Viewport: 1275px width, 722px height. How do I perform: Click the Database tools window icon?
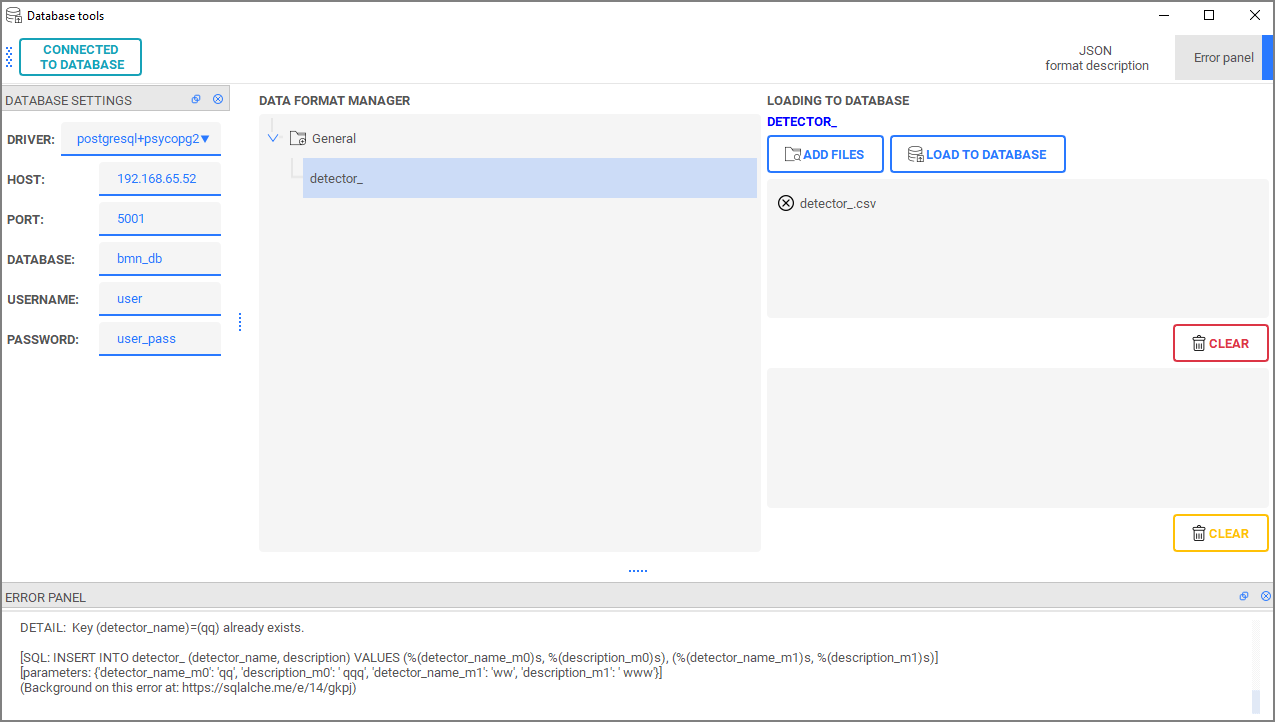click(x=14, y=15)
